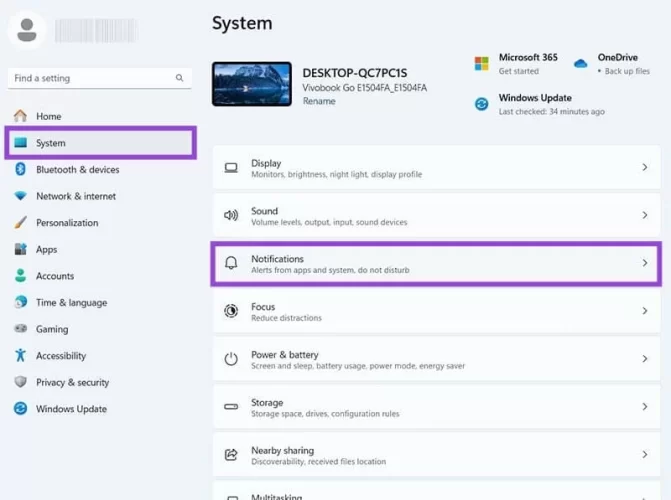Click the OneDrive cloud icon
The height and width of the screenshot is (500, 671).
[581, 64]
